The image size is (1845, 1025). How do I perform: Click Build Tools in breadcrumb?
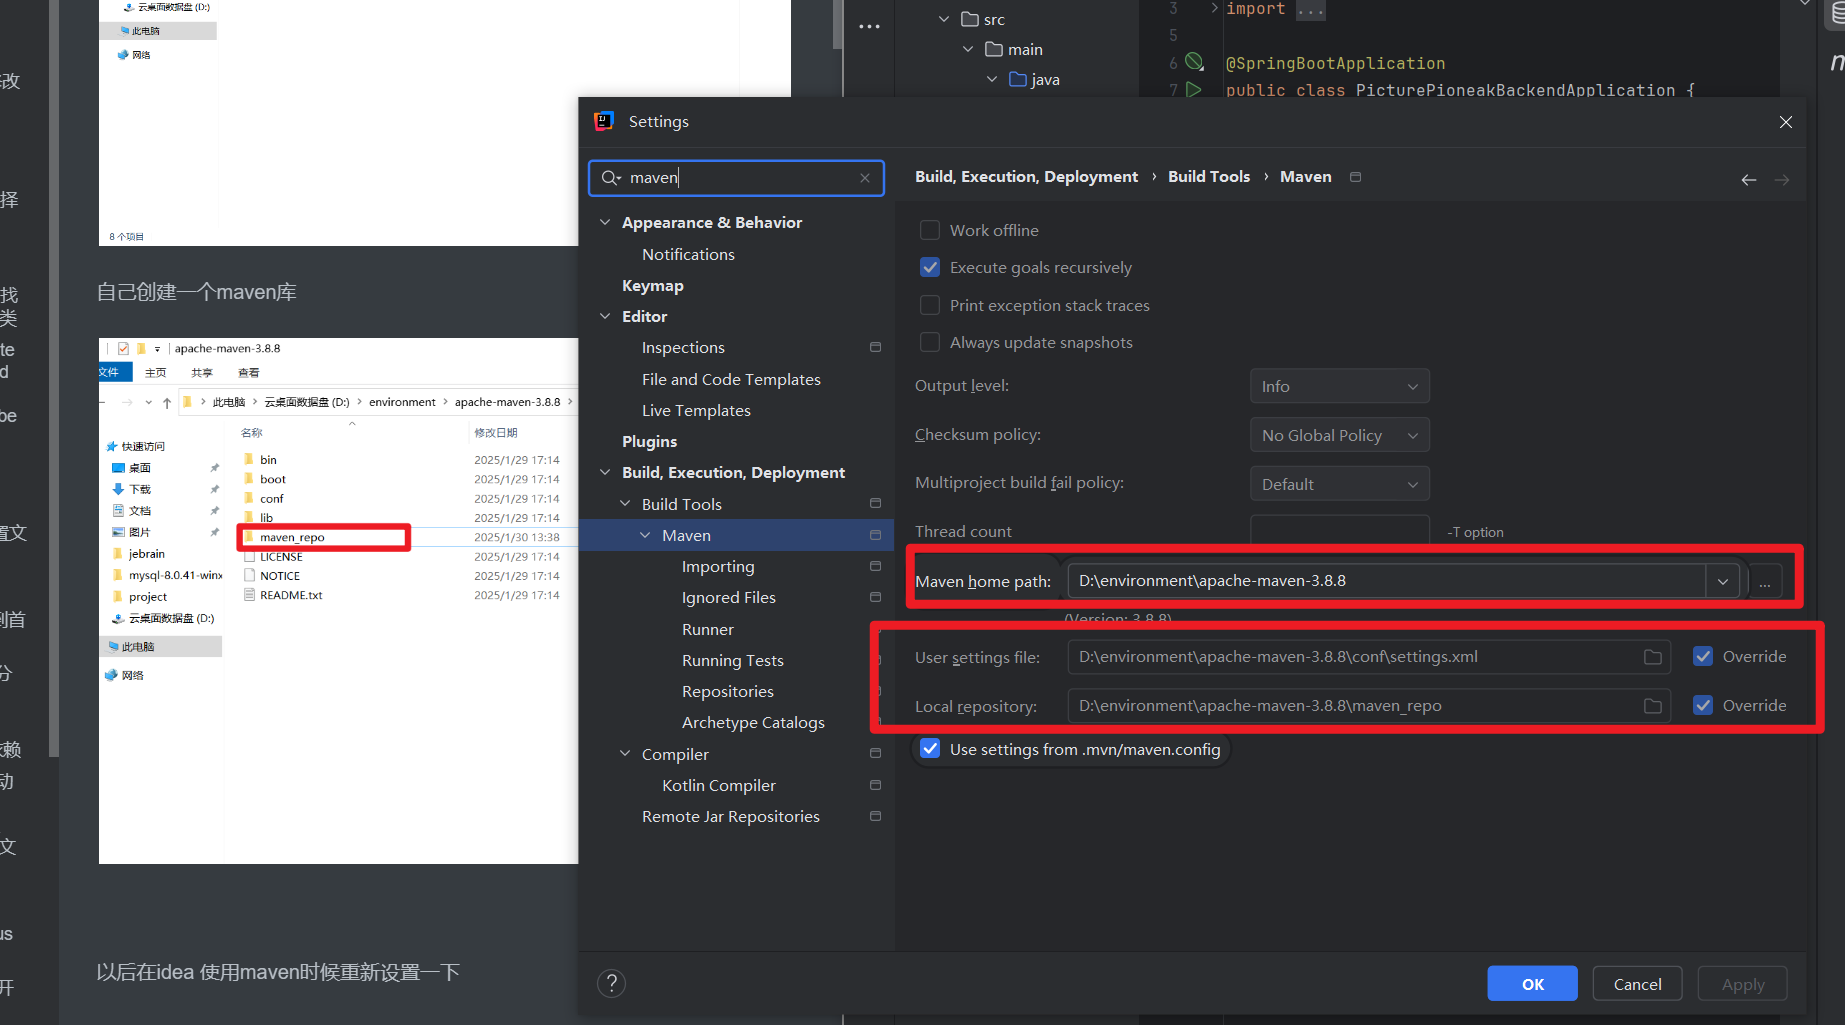(x=1208, y=177)
